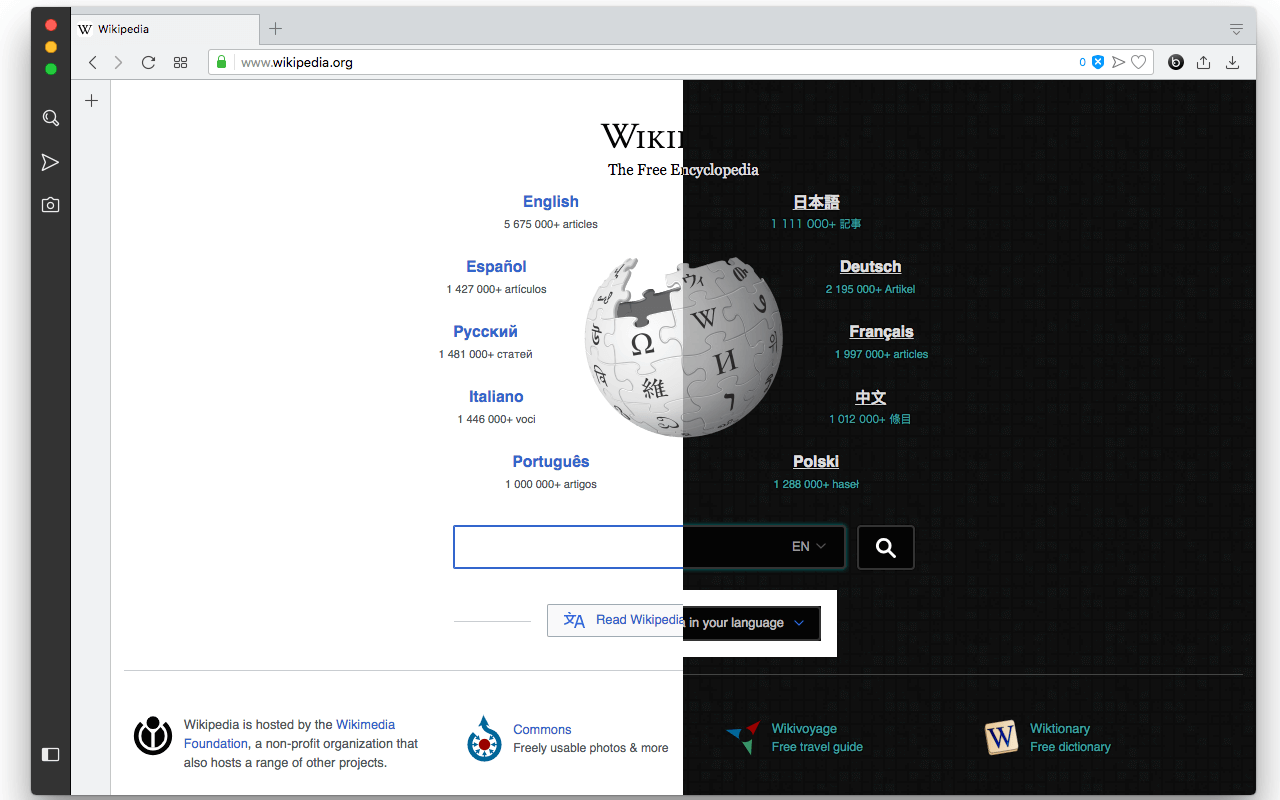Click the Wiktionary logo icon

[1001, 738]
